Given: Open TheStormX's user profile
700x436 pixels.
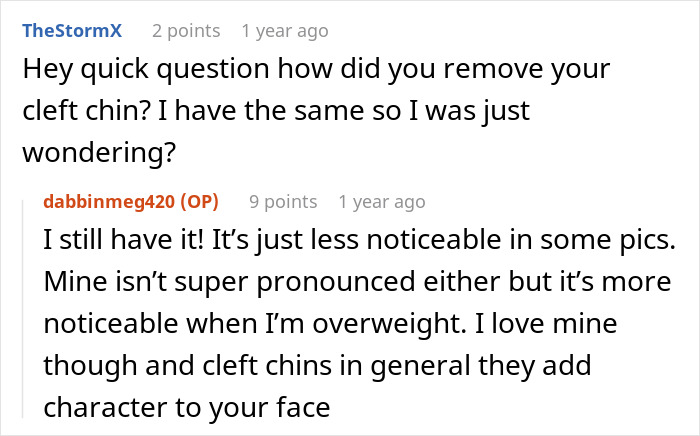Looking at the screenshot, I should (72, 31).
